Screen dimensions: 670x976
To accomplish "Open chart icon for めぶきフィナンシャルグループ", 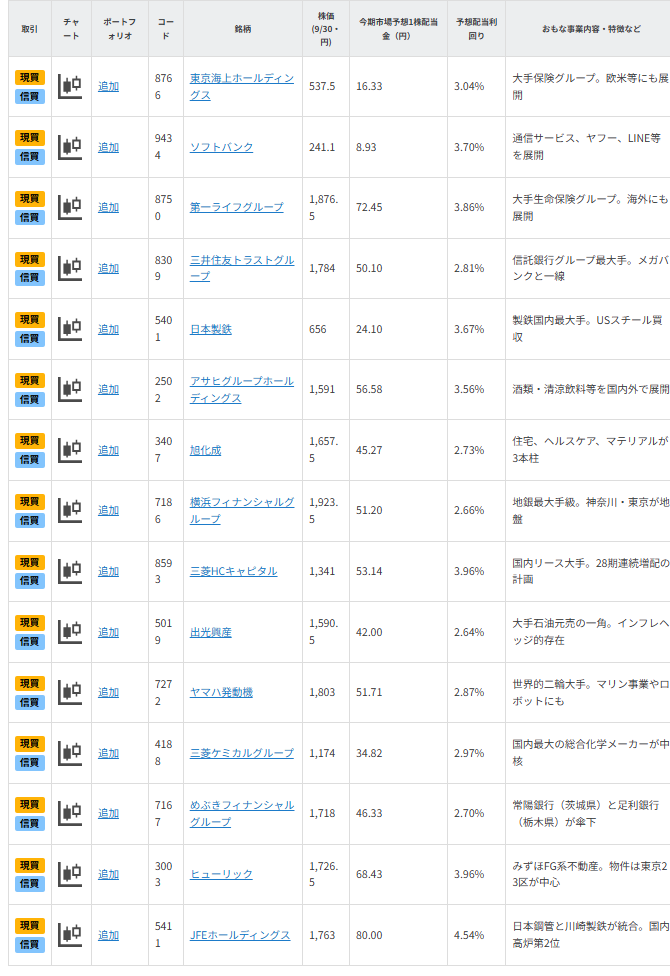I will click(70, 814).
